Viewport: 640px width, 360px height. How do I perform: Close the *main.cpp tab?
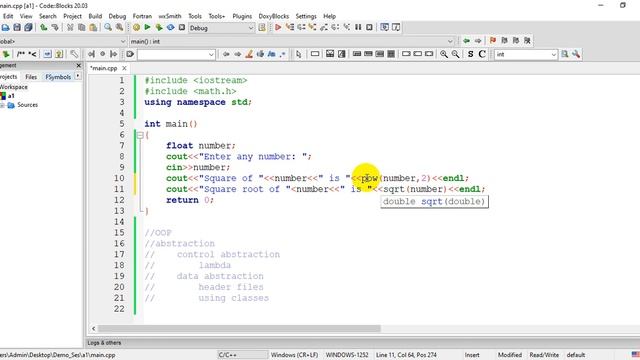click(x=124, y=68)
